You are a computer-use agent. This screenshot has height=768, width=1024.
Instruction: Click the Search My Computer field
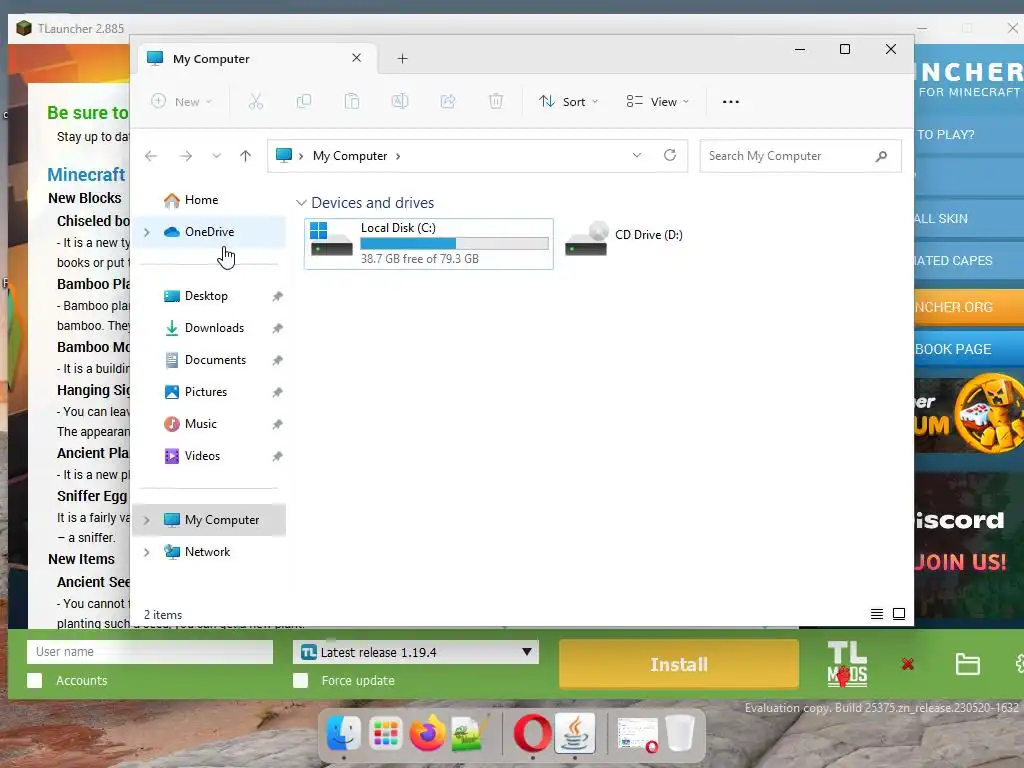(800, 156)
